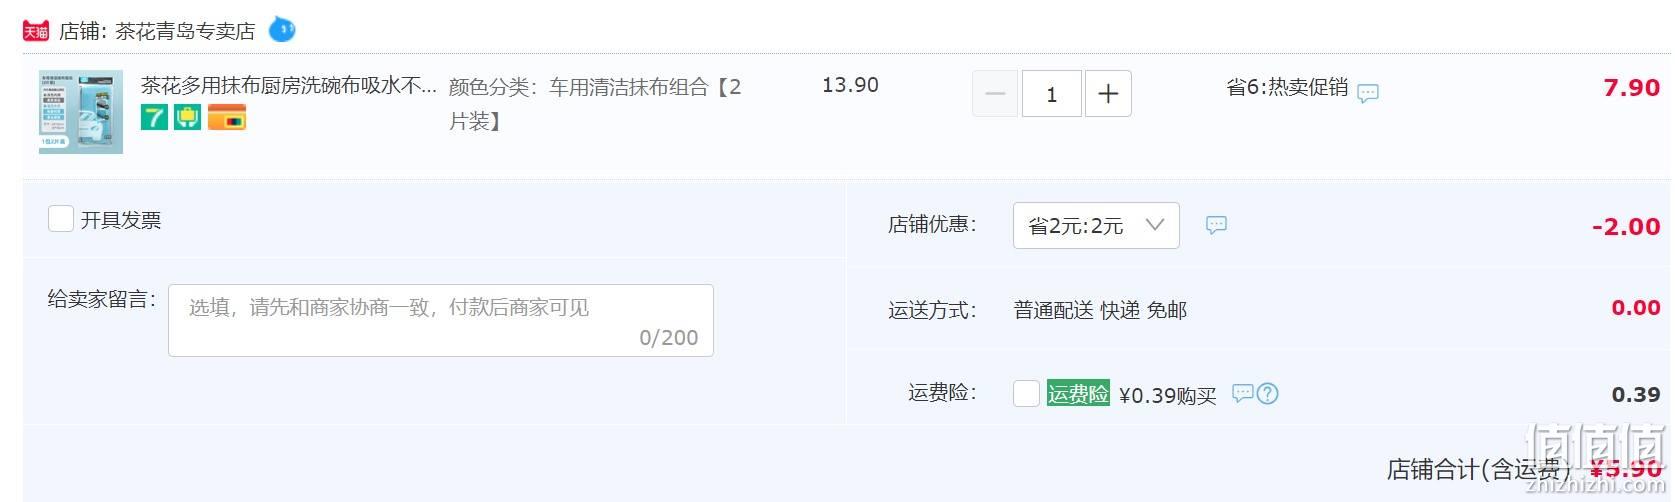Click the green 7-day return icon
This screenshot has width=1675, height=502.
(x=154, y=118)
